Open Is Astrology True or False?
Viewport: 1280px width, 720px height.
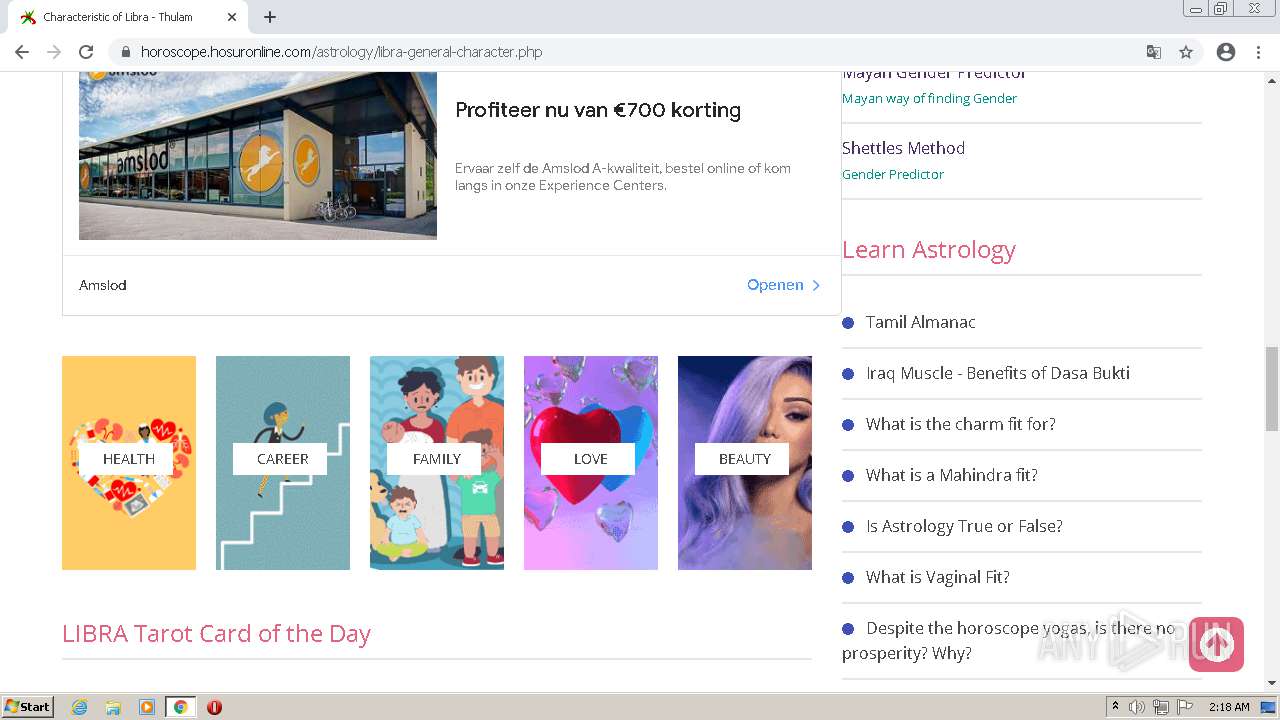(964, 526)
